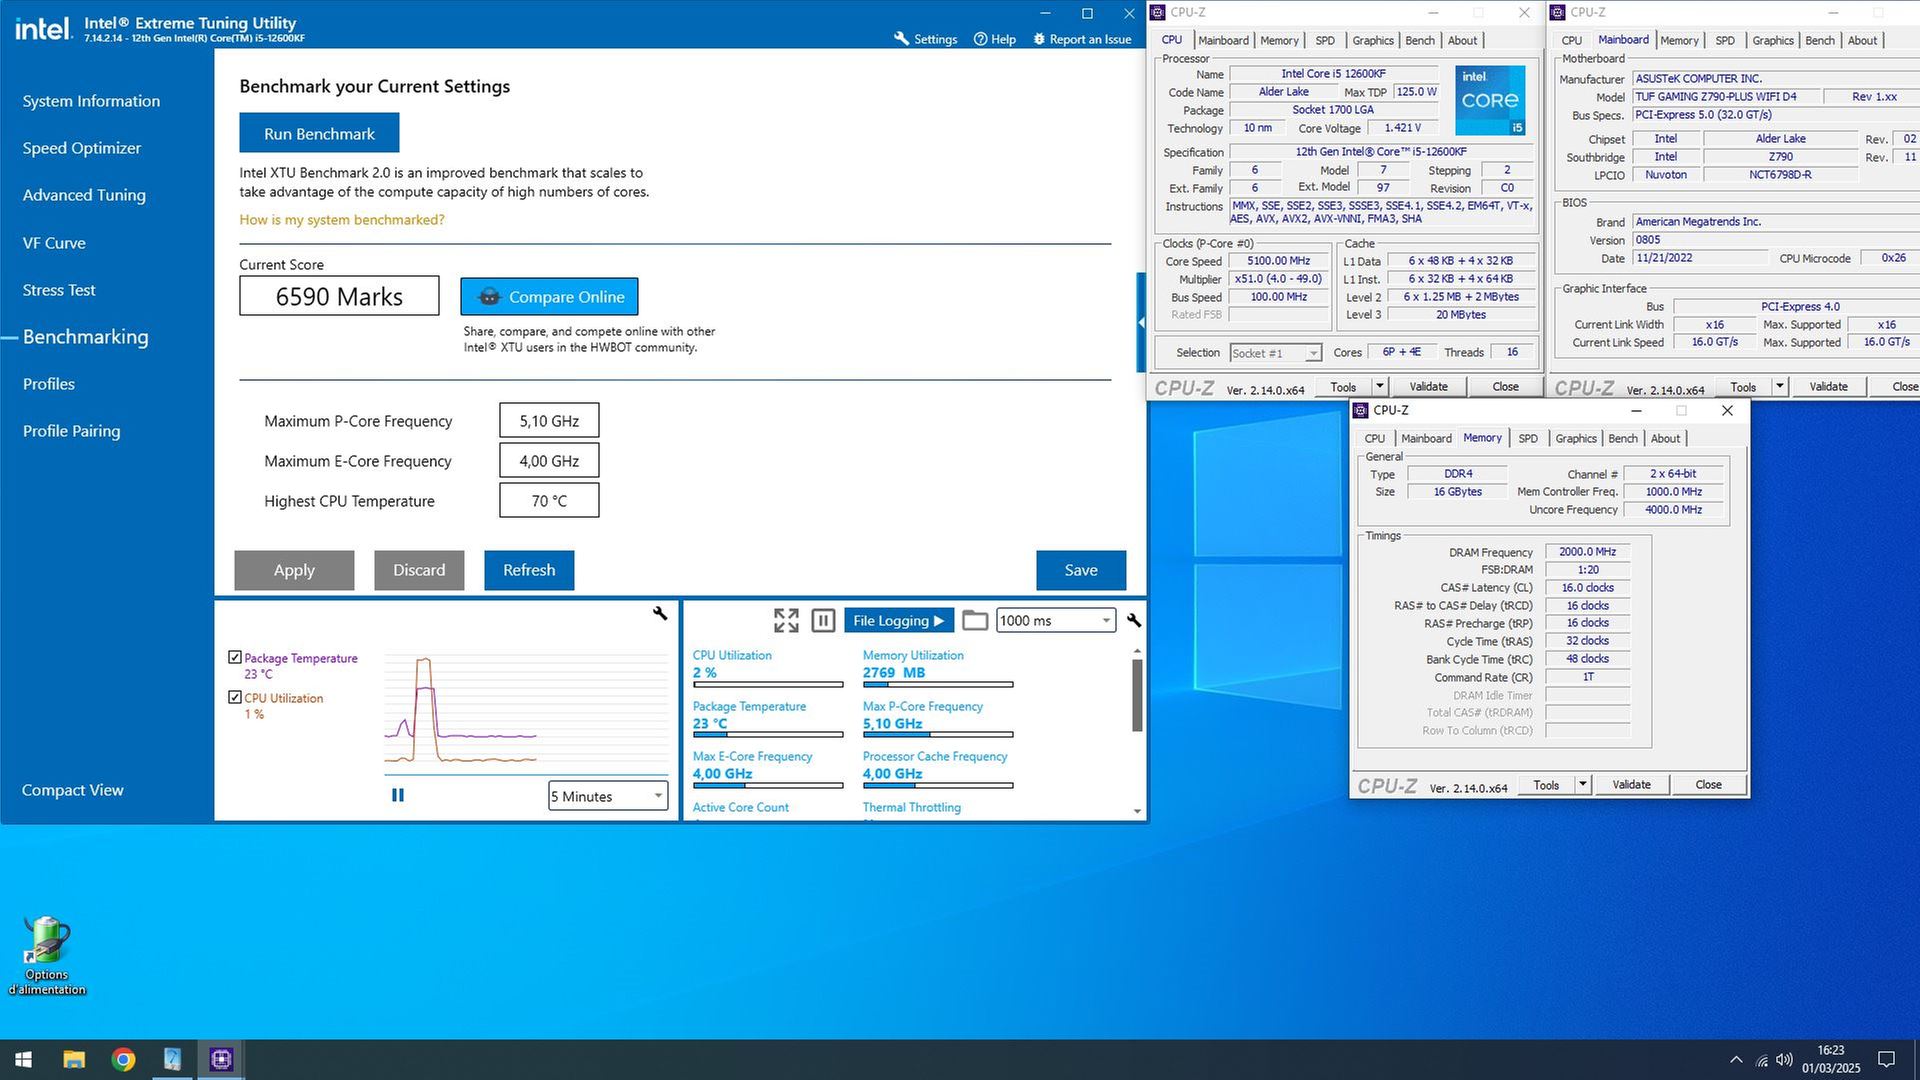Image resolution: width=1920 pixels, height=1080 pixels.
Task: Start File Logging
Action: tap(898, 621)
